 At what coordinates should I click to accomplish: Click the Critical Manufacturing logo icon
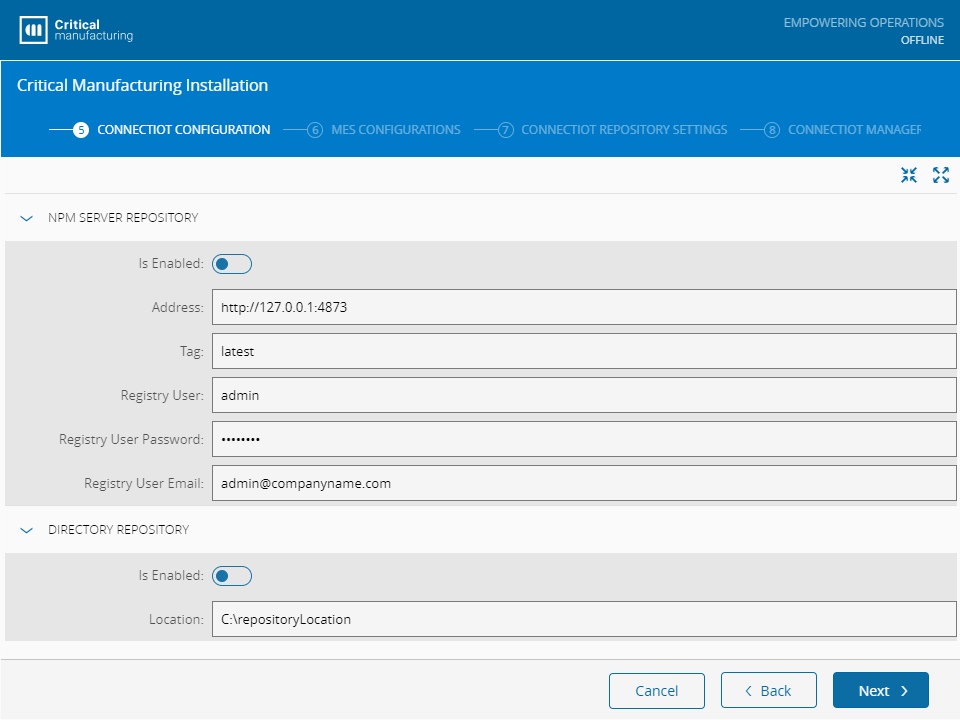coord(33,30)
